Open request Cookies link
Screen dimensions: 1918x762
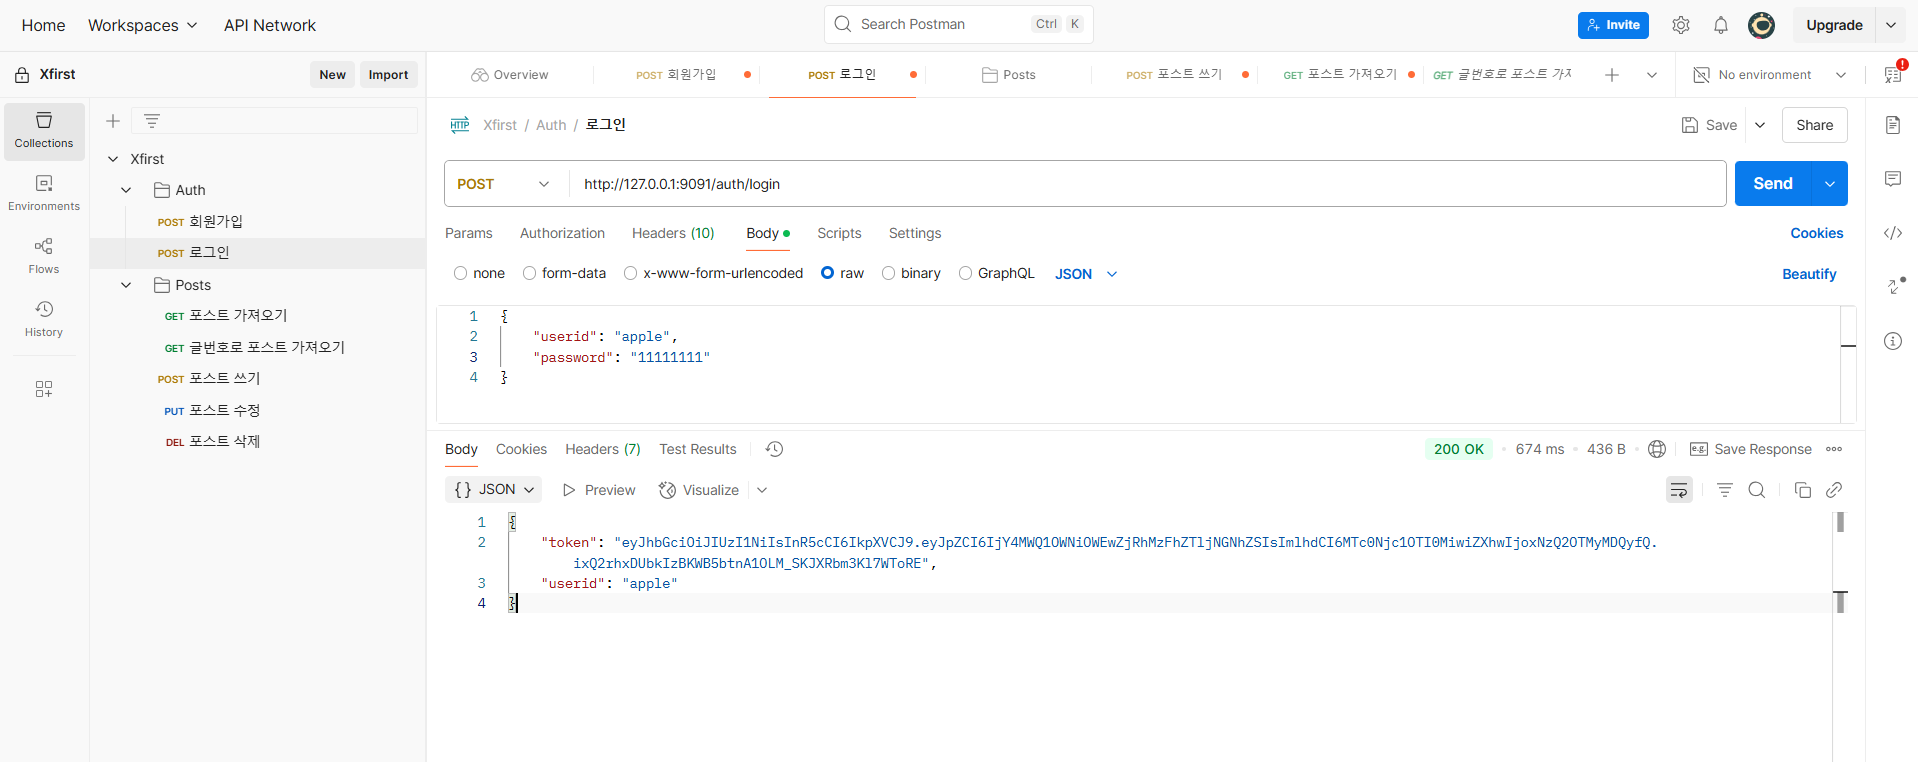pyautogui.click(x=1817, y=233)
